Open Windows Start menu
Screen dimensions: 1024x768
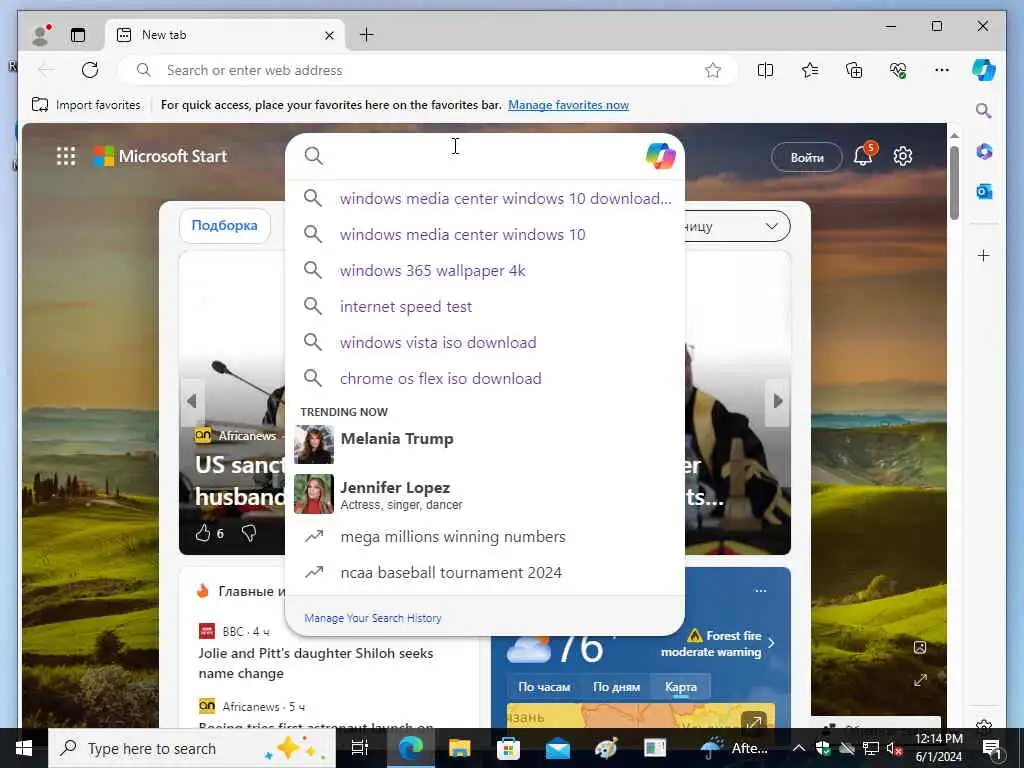click(24, 748)
